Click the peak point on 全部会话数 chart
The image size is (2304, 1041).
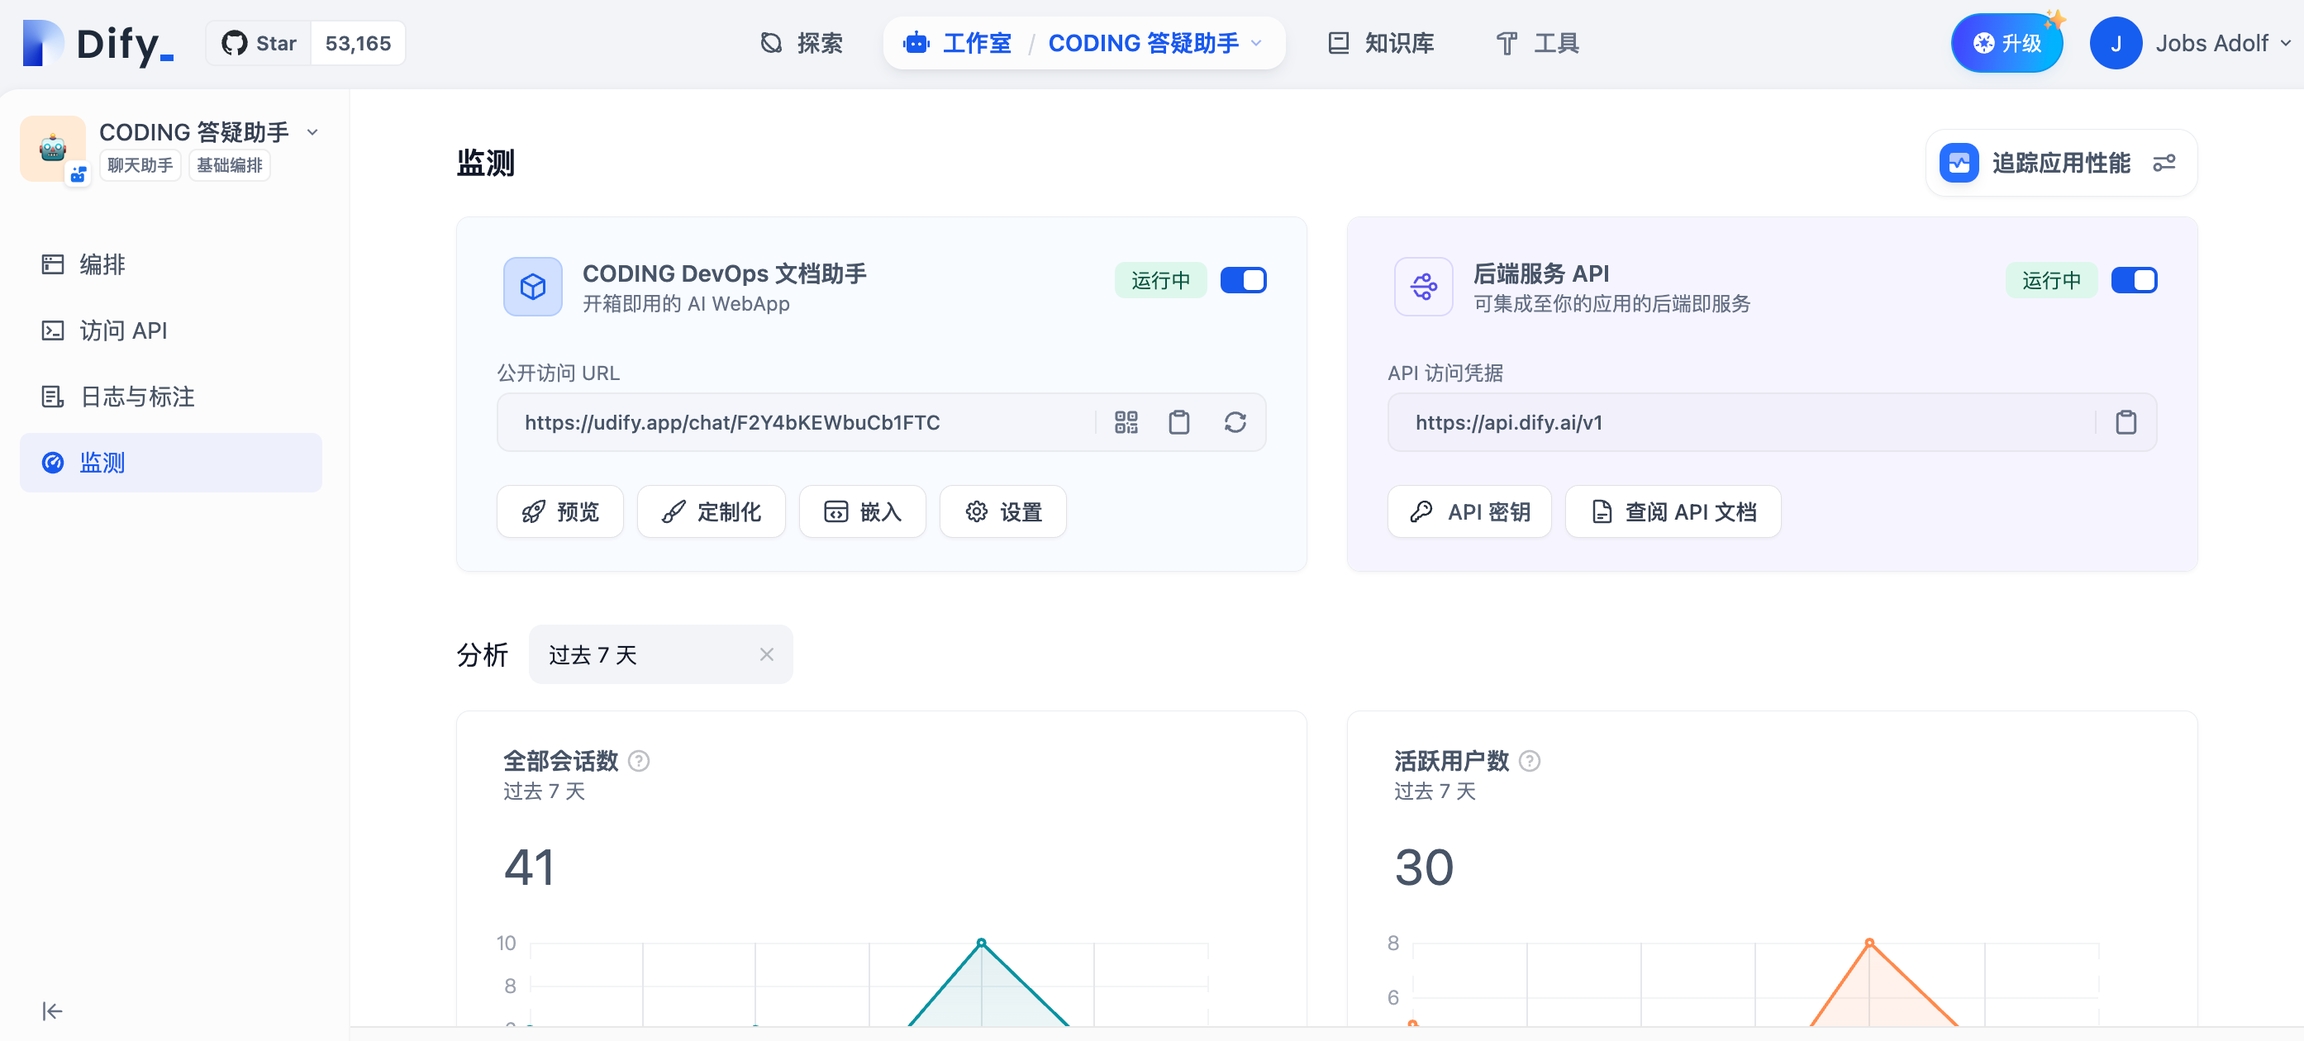tap(981, 942)
